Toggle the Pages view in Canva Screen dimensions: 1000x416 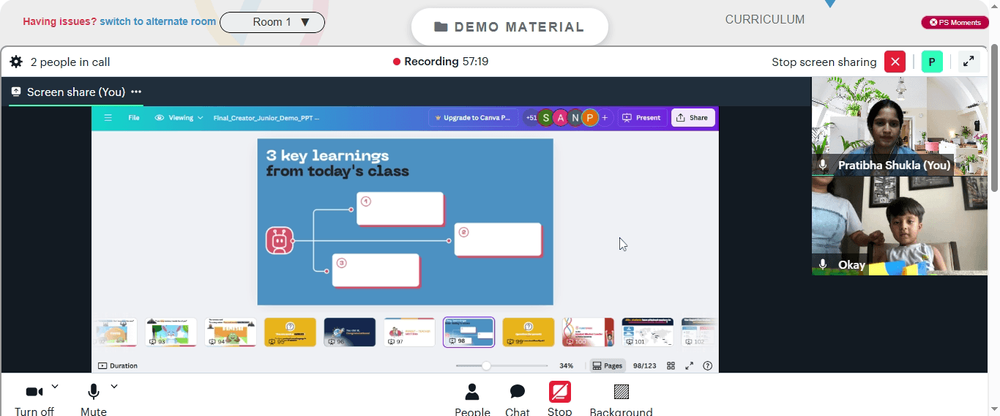[607, 366]
